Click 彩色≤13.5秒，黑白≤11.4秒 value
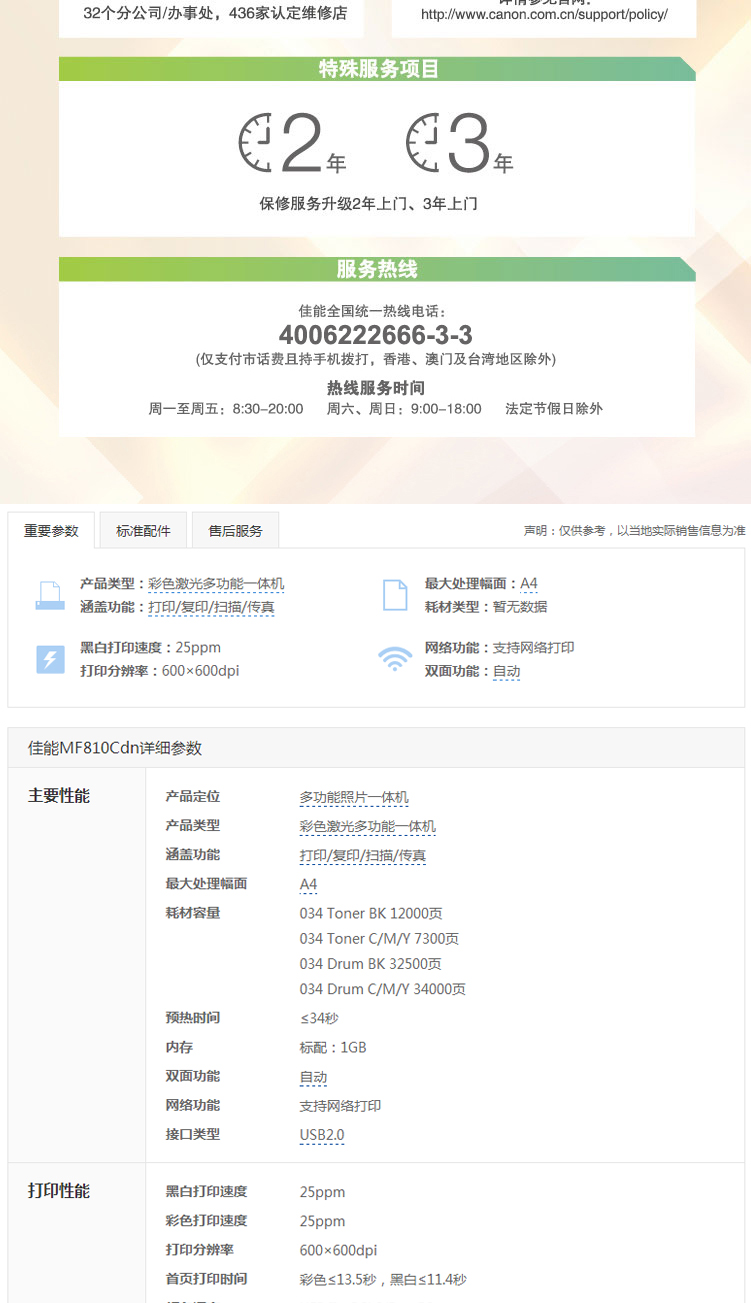 (x=383, y=1279)
